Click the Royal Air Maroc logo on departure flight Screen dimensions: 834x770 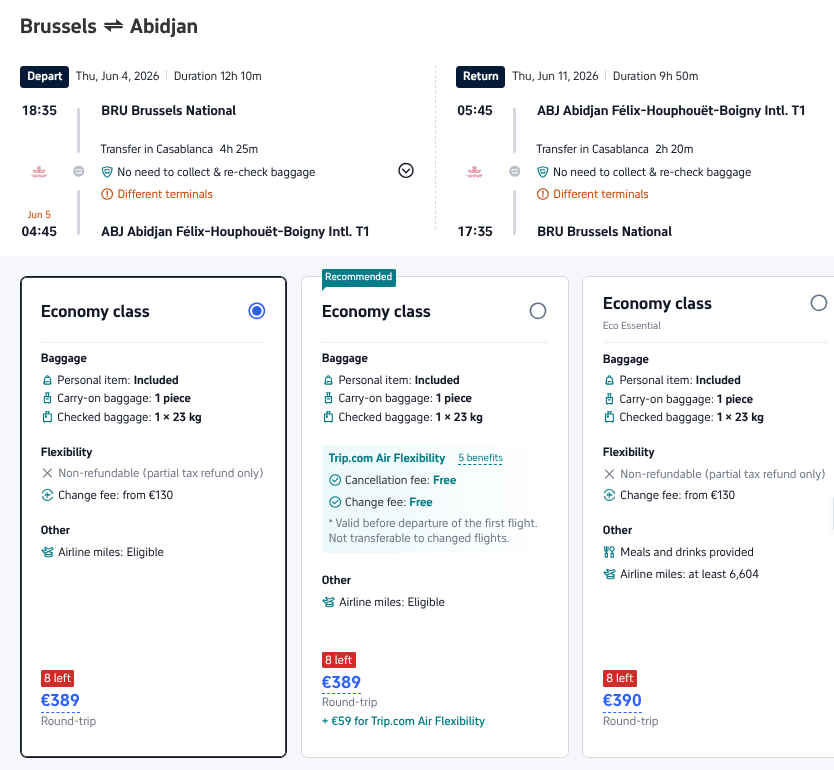pos(40,172)
